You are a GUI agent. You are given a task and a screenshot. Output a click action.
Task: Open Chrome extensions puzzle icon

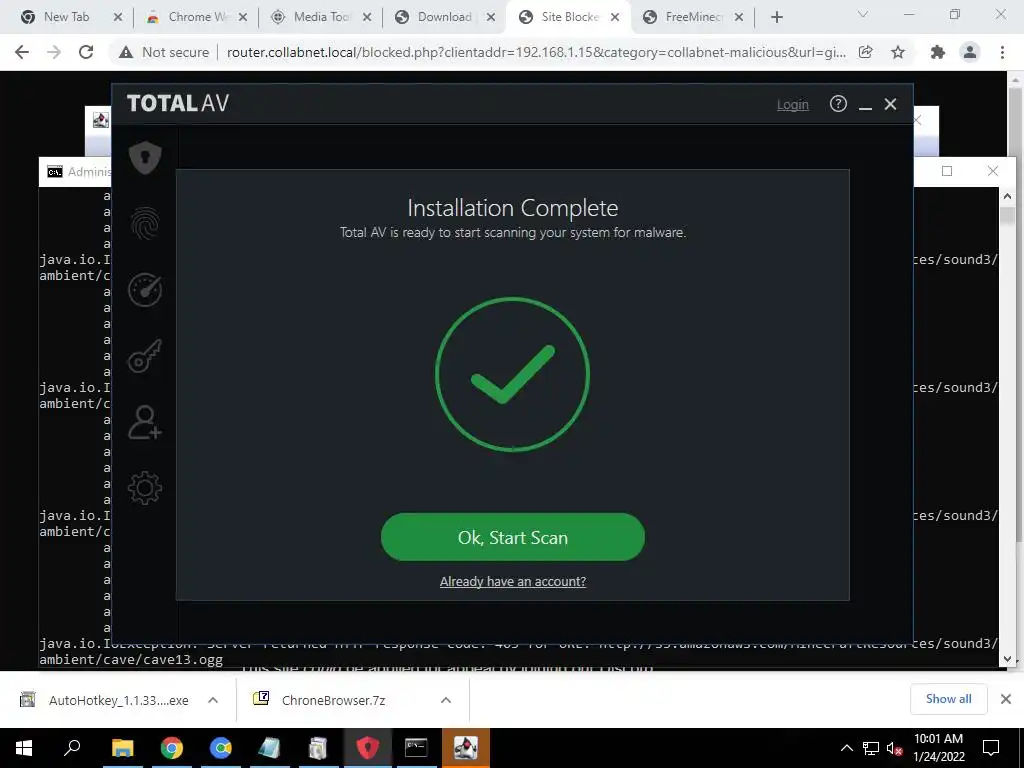[x=938, y=52]
